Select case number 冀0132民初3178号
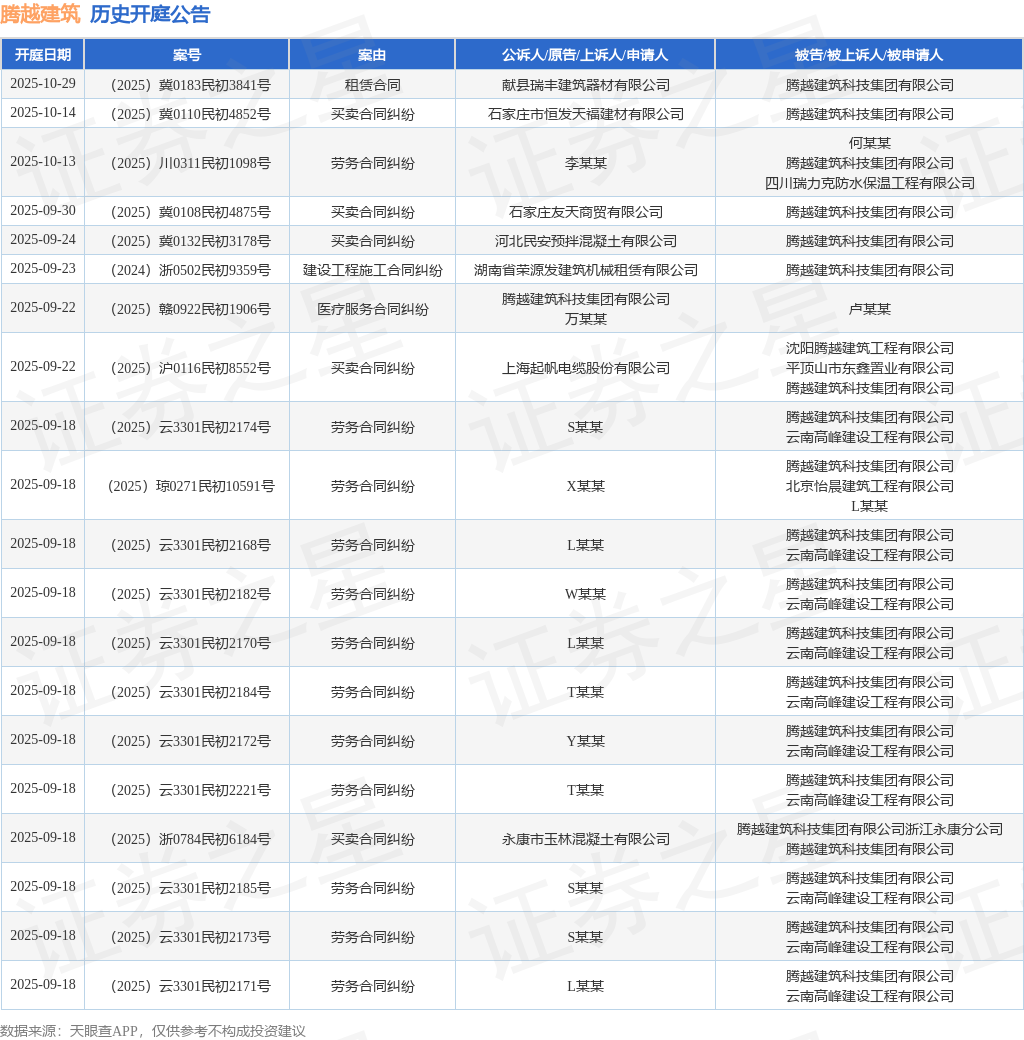 [x=190, y=241]
